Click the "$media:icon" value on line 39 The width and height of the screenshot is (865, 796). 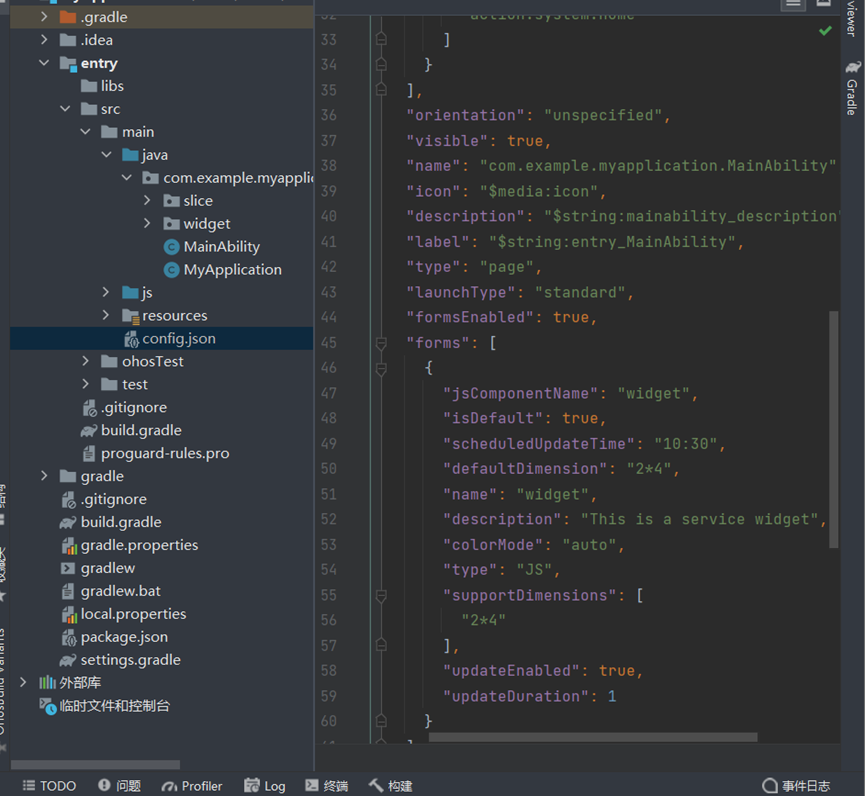[539, 191]
